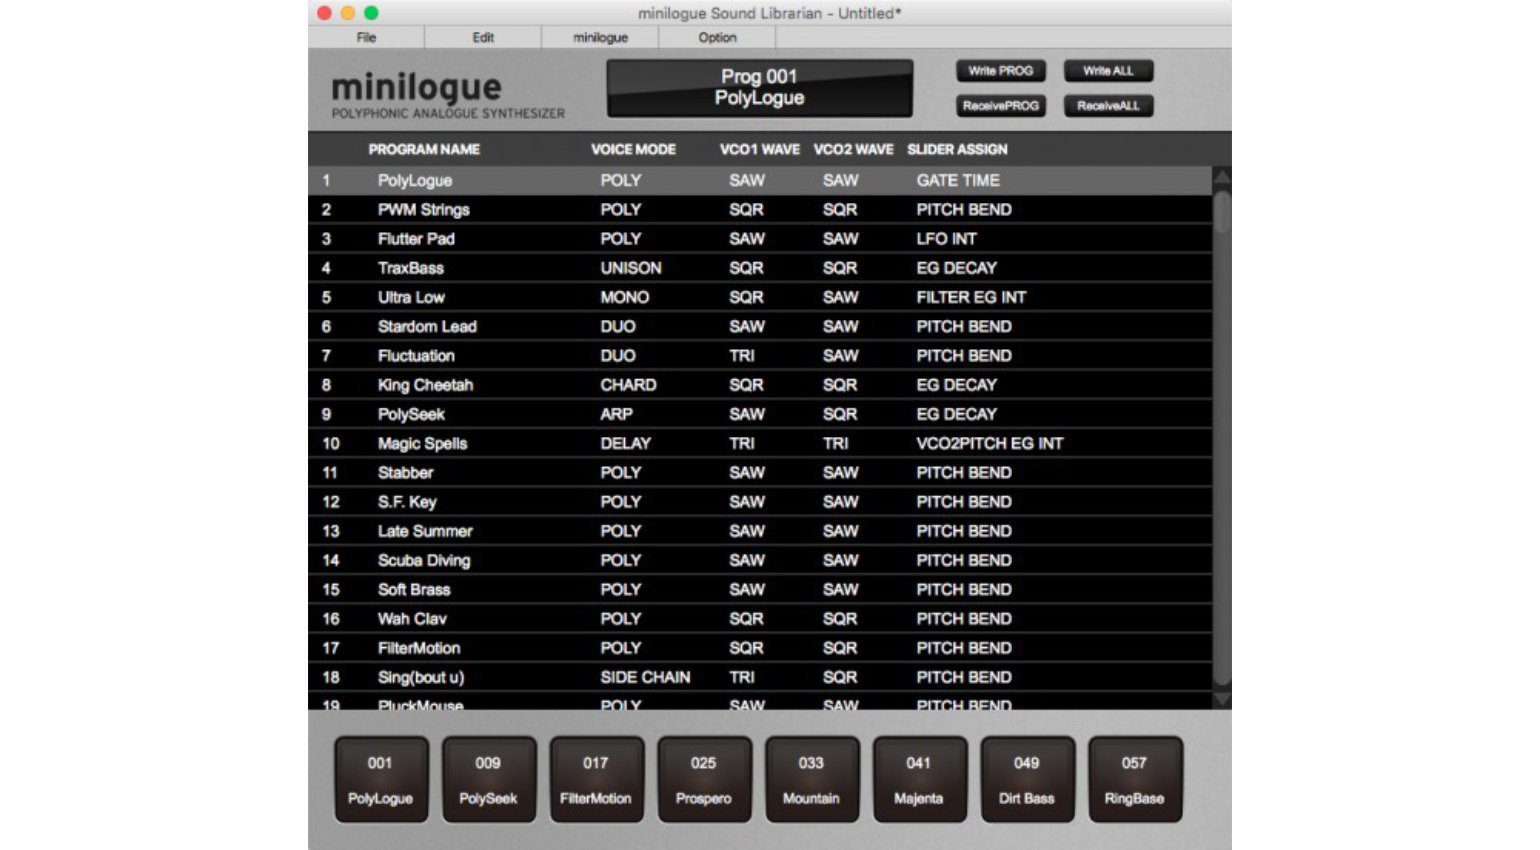Select the TraxBass program
The width and height of the screenshot is (1540, 850).
coord(760,268)
